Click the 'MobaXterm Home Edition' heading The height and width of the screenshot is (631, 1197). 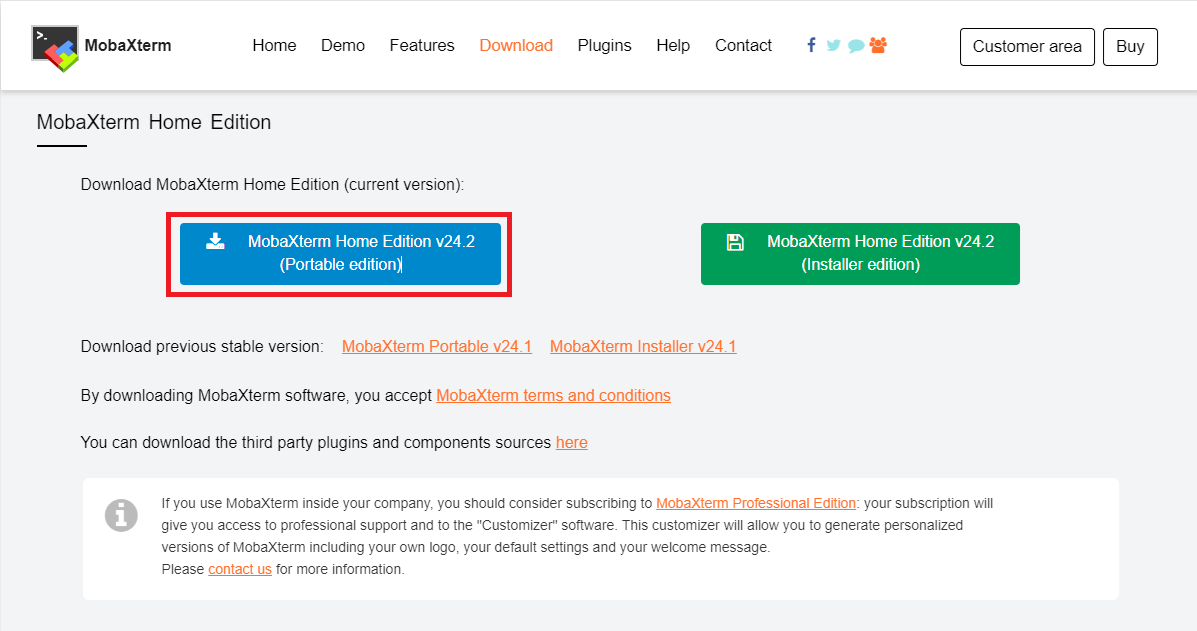coord(153,122)
